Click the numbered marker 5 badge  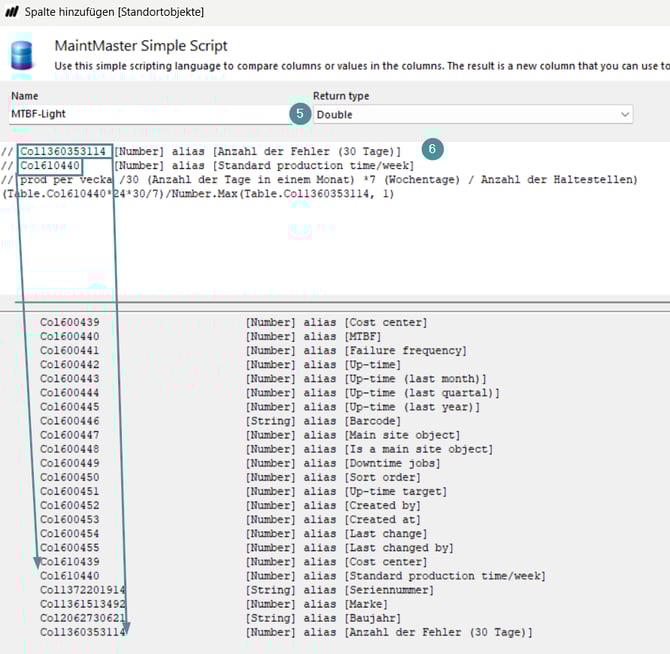[x=299, y=114]
